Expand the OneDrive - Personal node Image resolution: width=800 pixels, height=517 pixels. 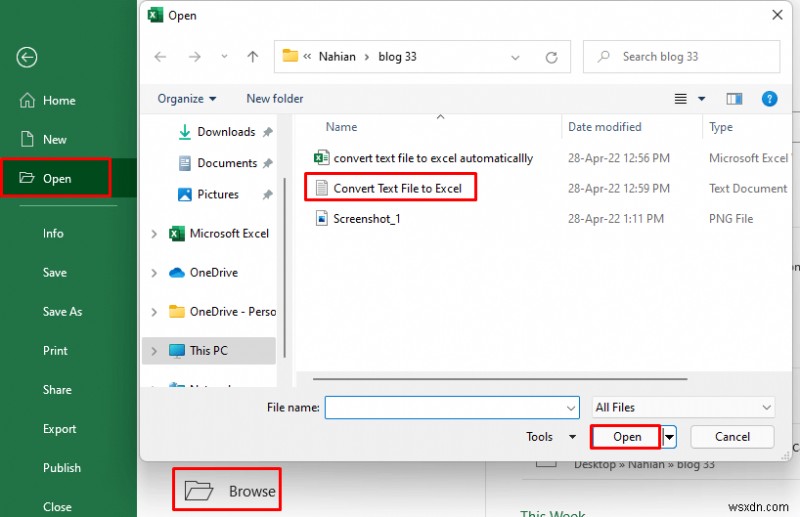coord(154,312)
